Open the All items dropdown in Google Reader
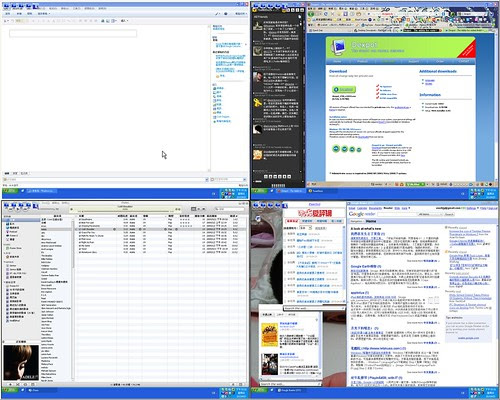 pos(431,214)
